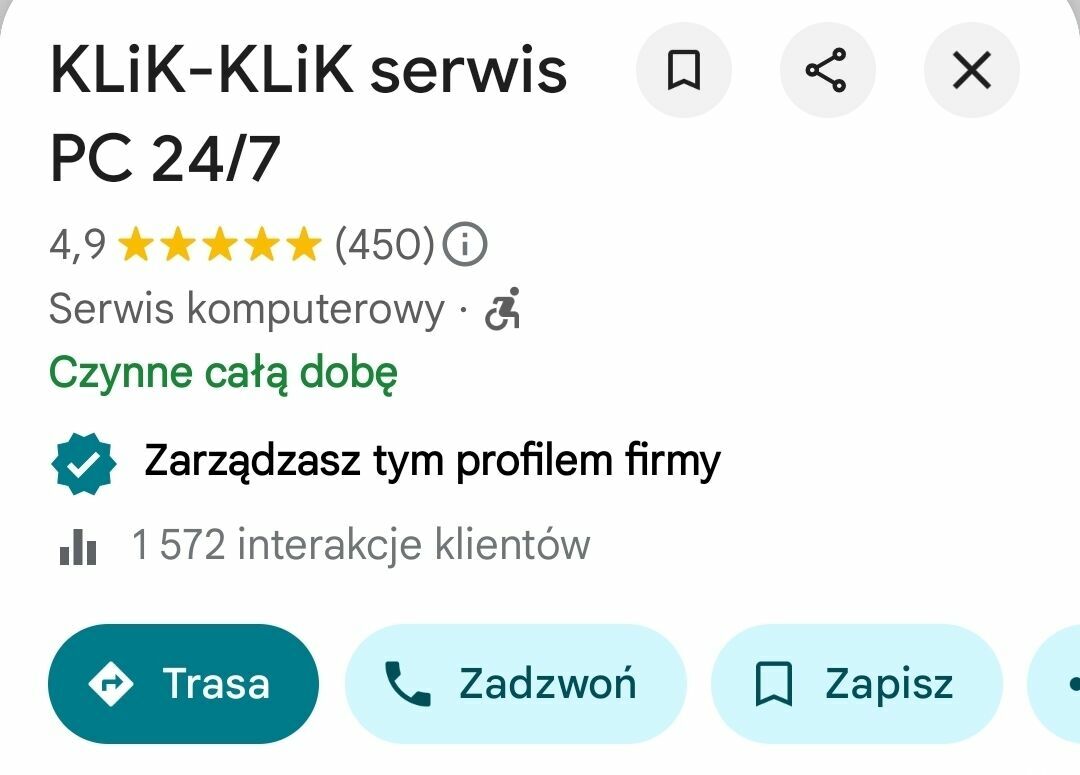Screen dimensions: 1080x775
Task: Share this business via the share icon
Action: [x=827, y=70]
